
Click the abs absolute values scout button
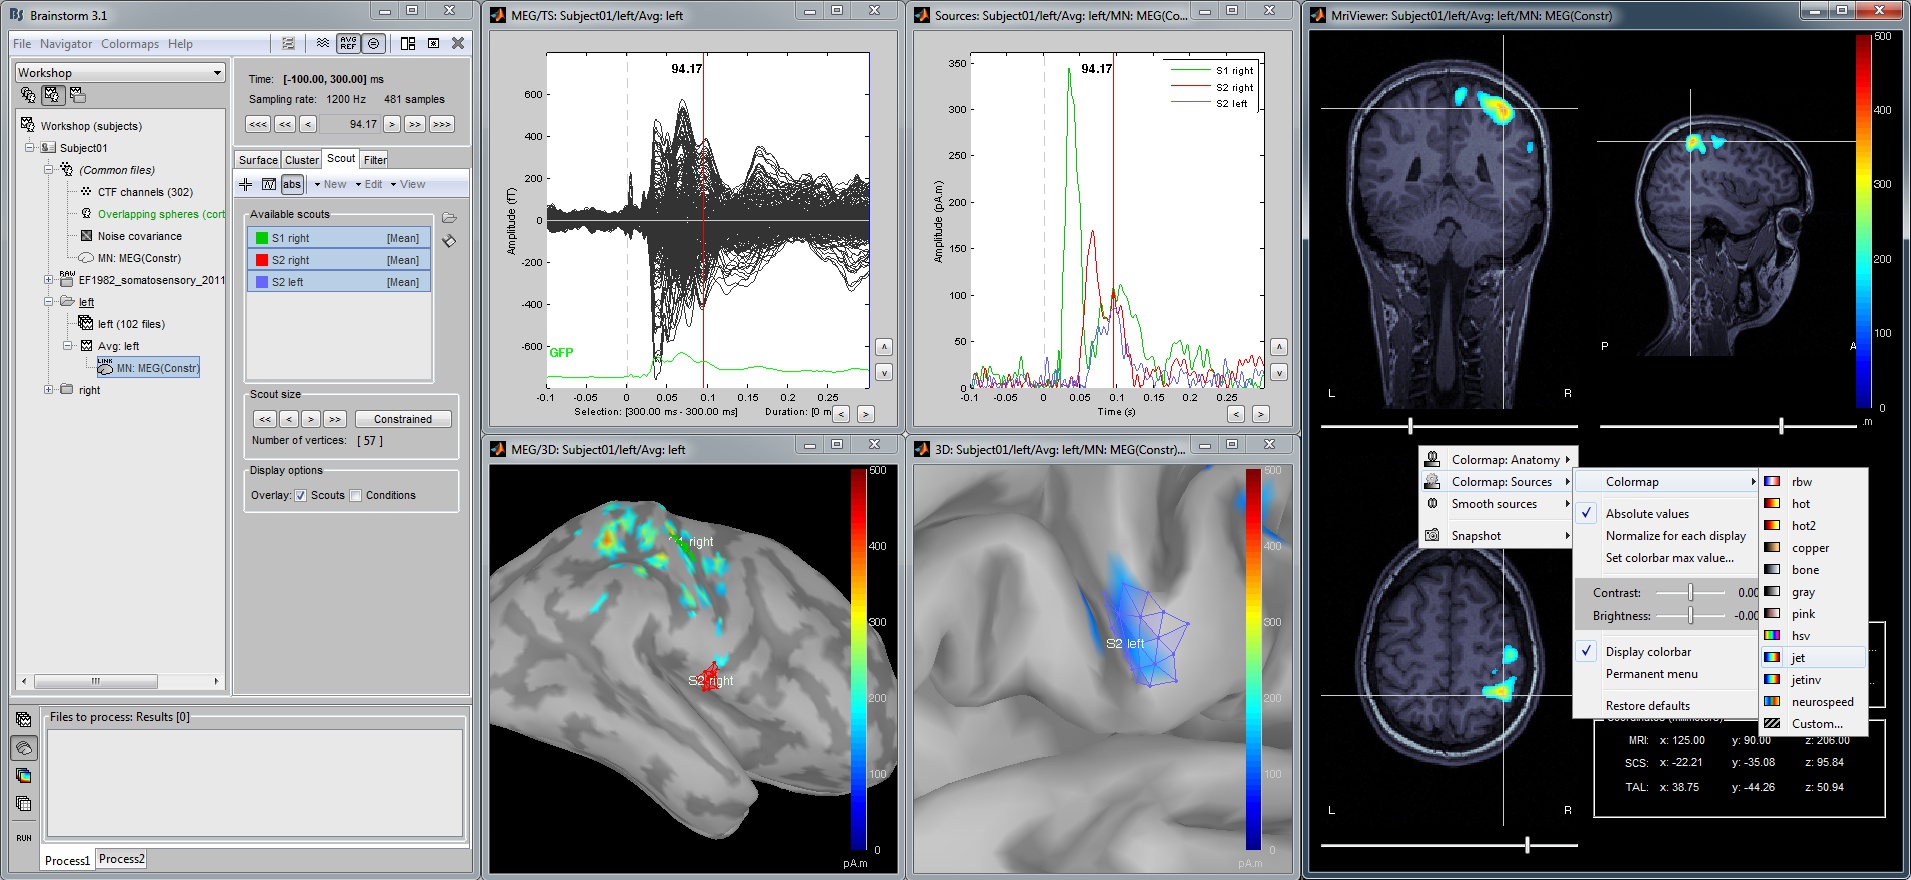tap(291, 184)
